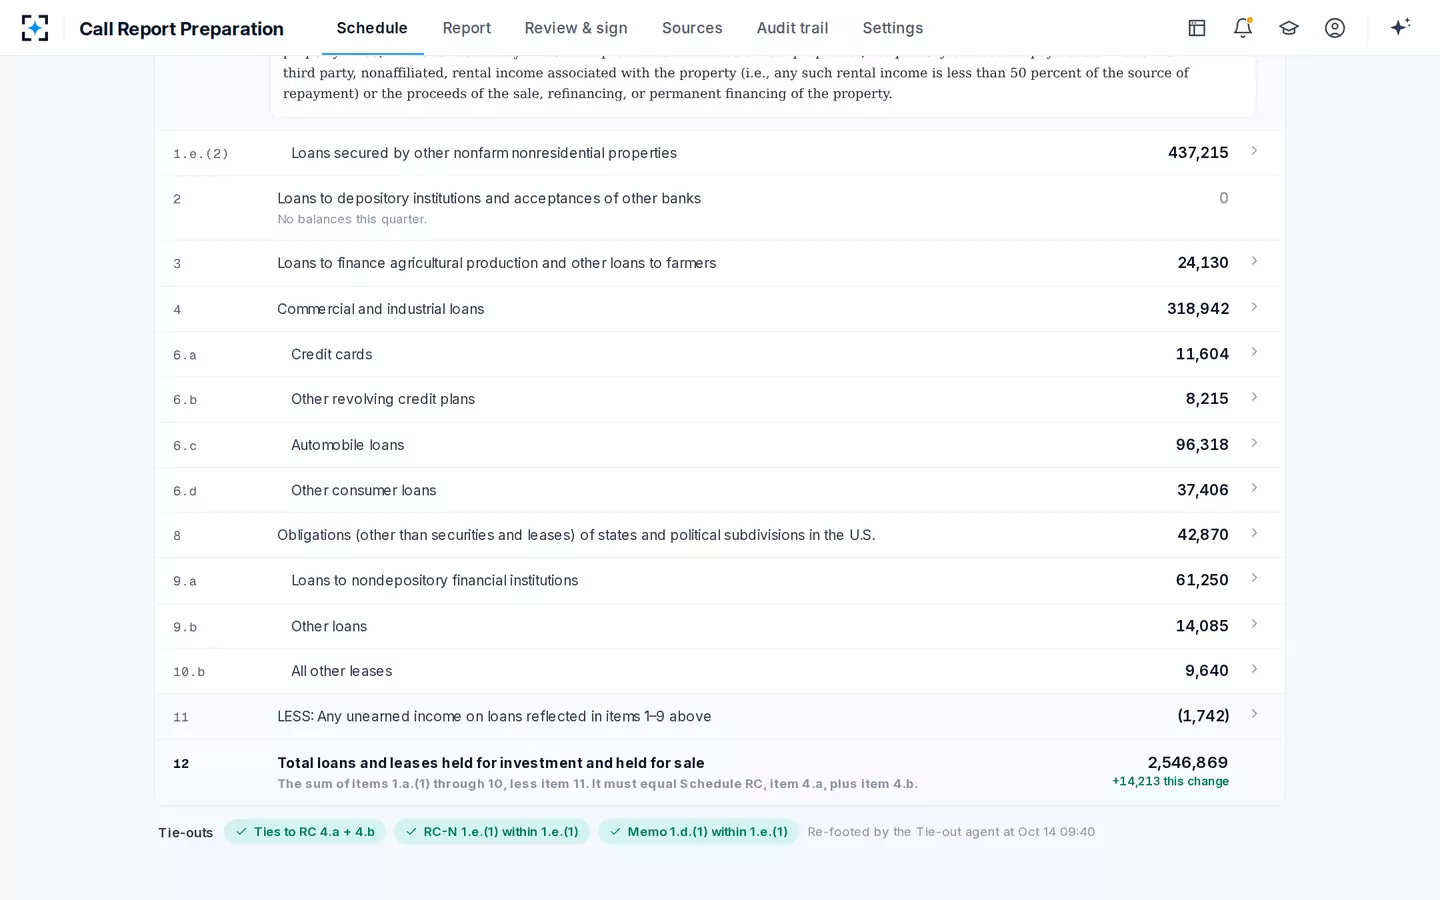Click the Tie-outs label
1440x900 pixels.
186,833
